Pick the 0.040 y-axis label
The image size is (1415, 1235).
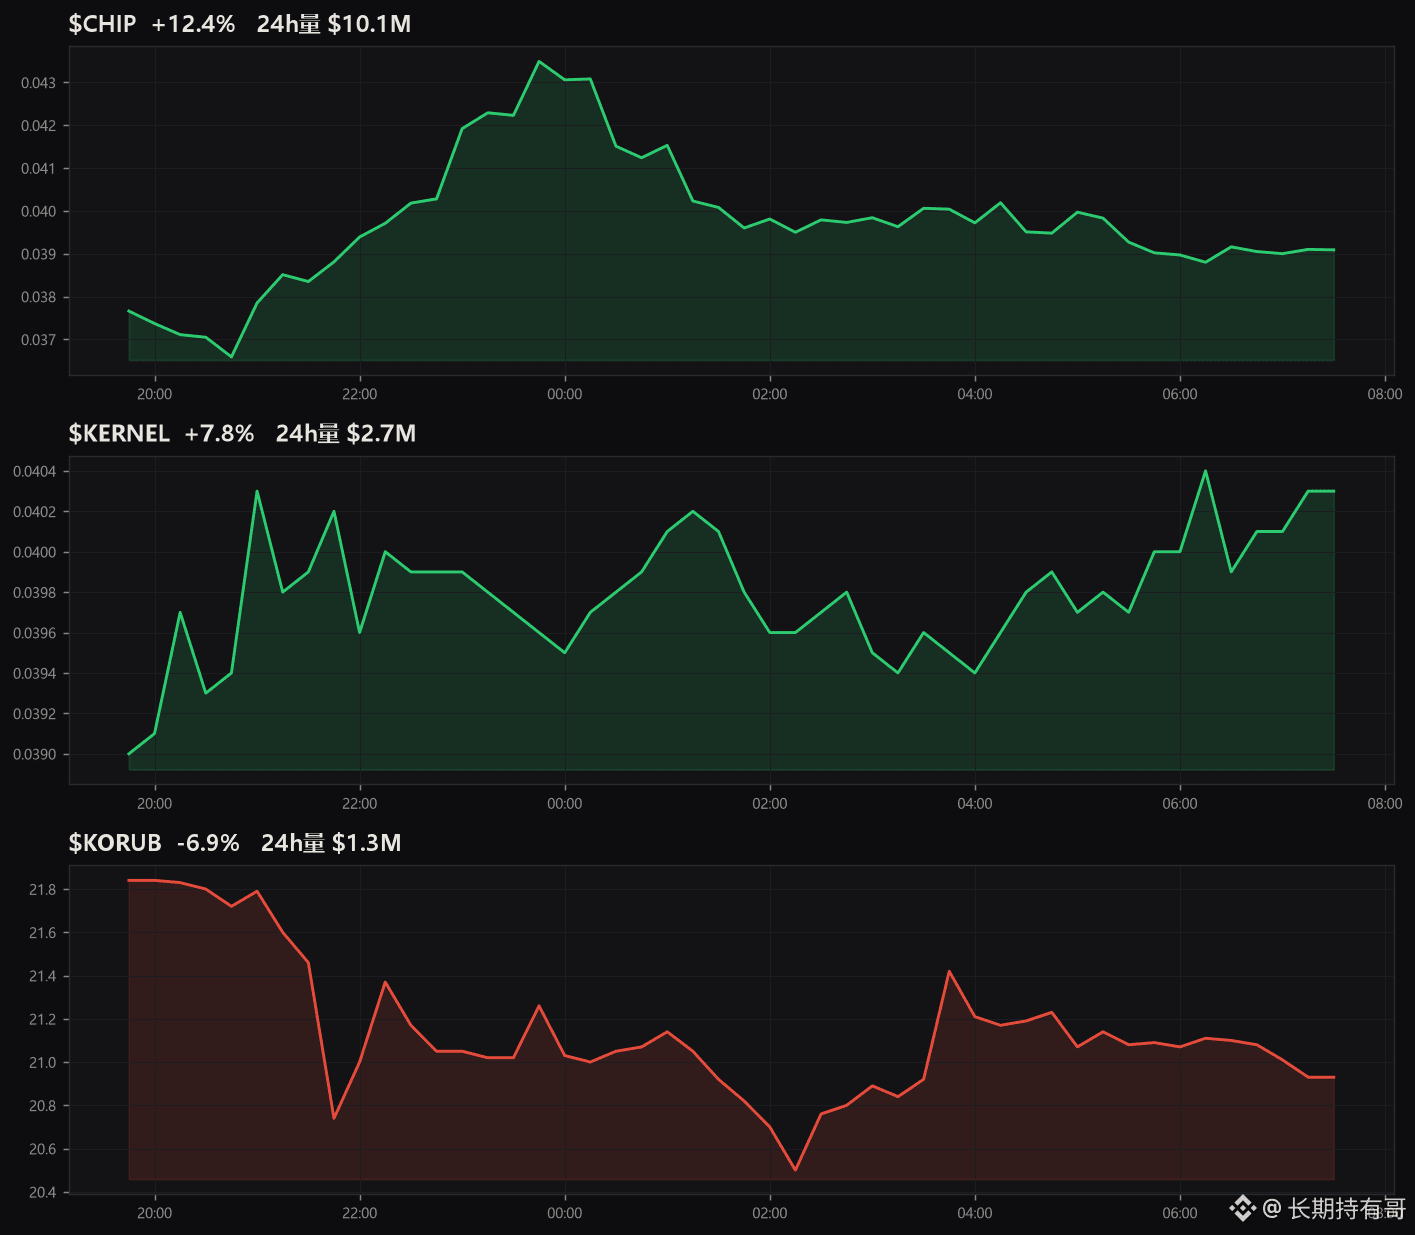[38, 212]
